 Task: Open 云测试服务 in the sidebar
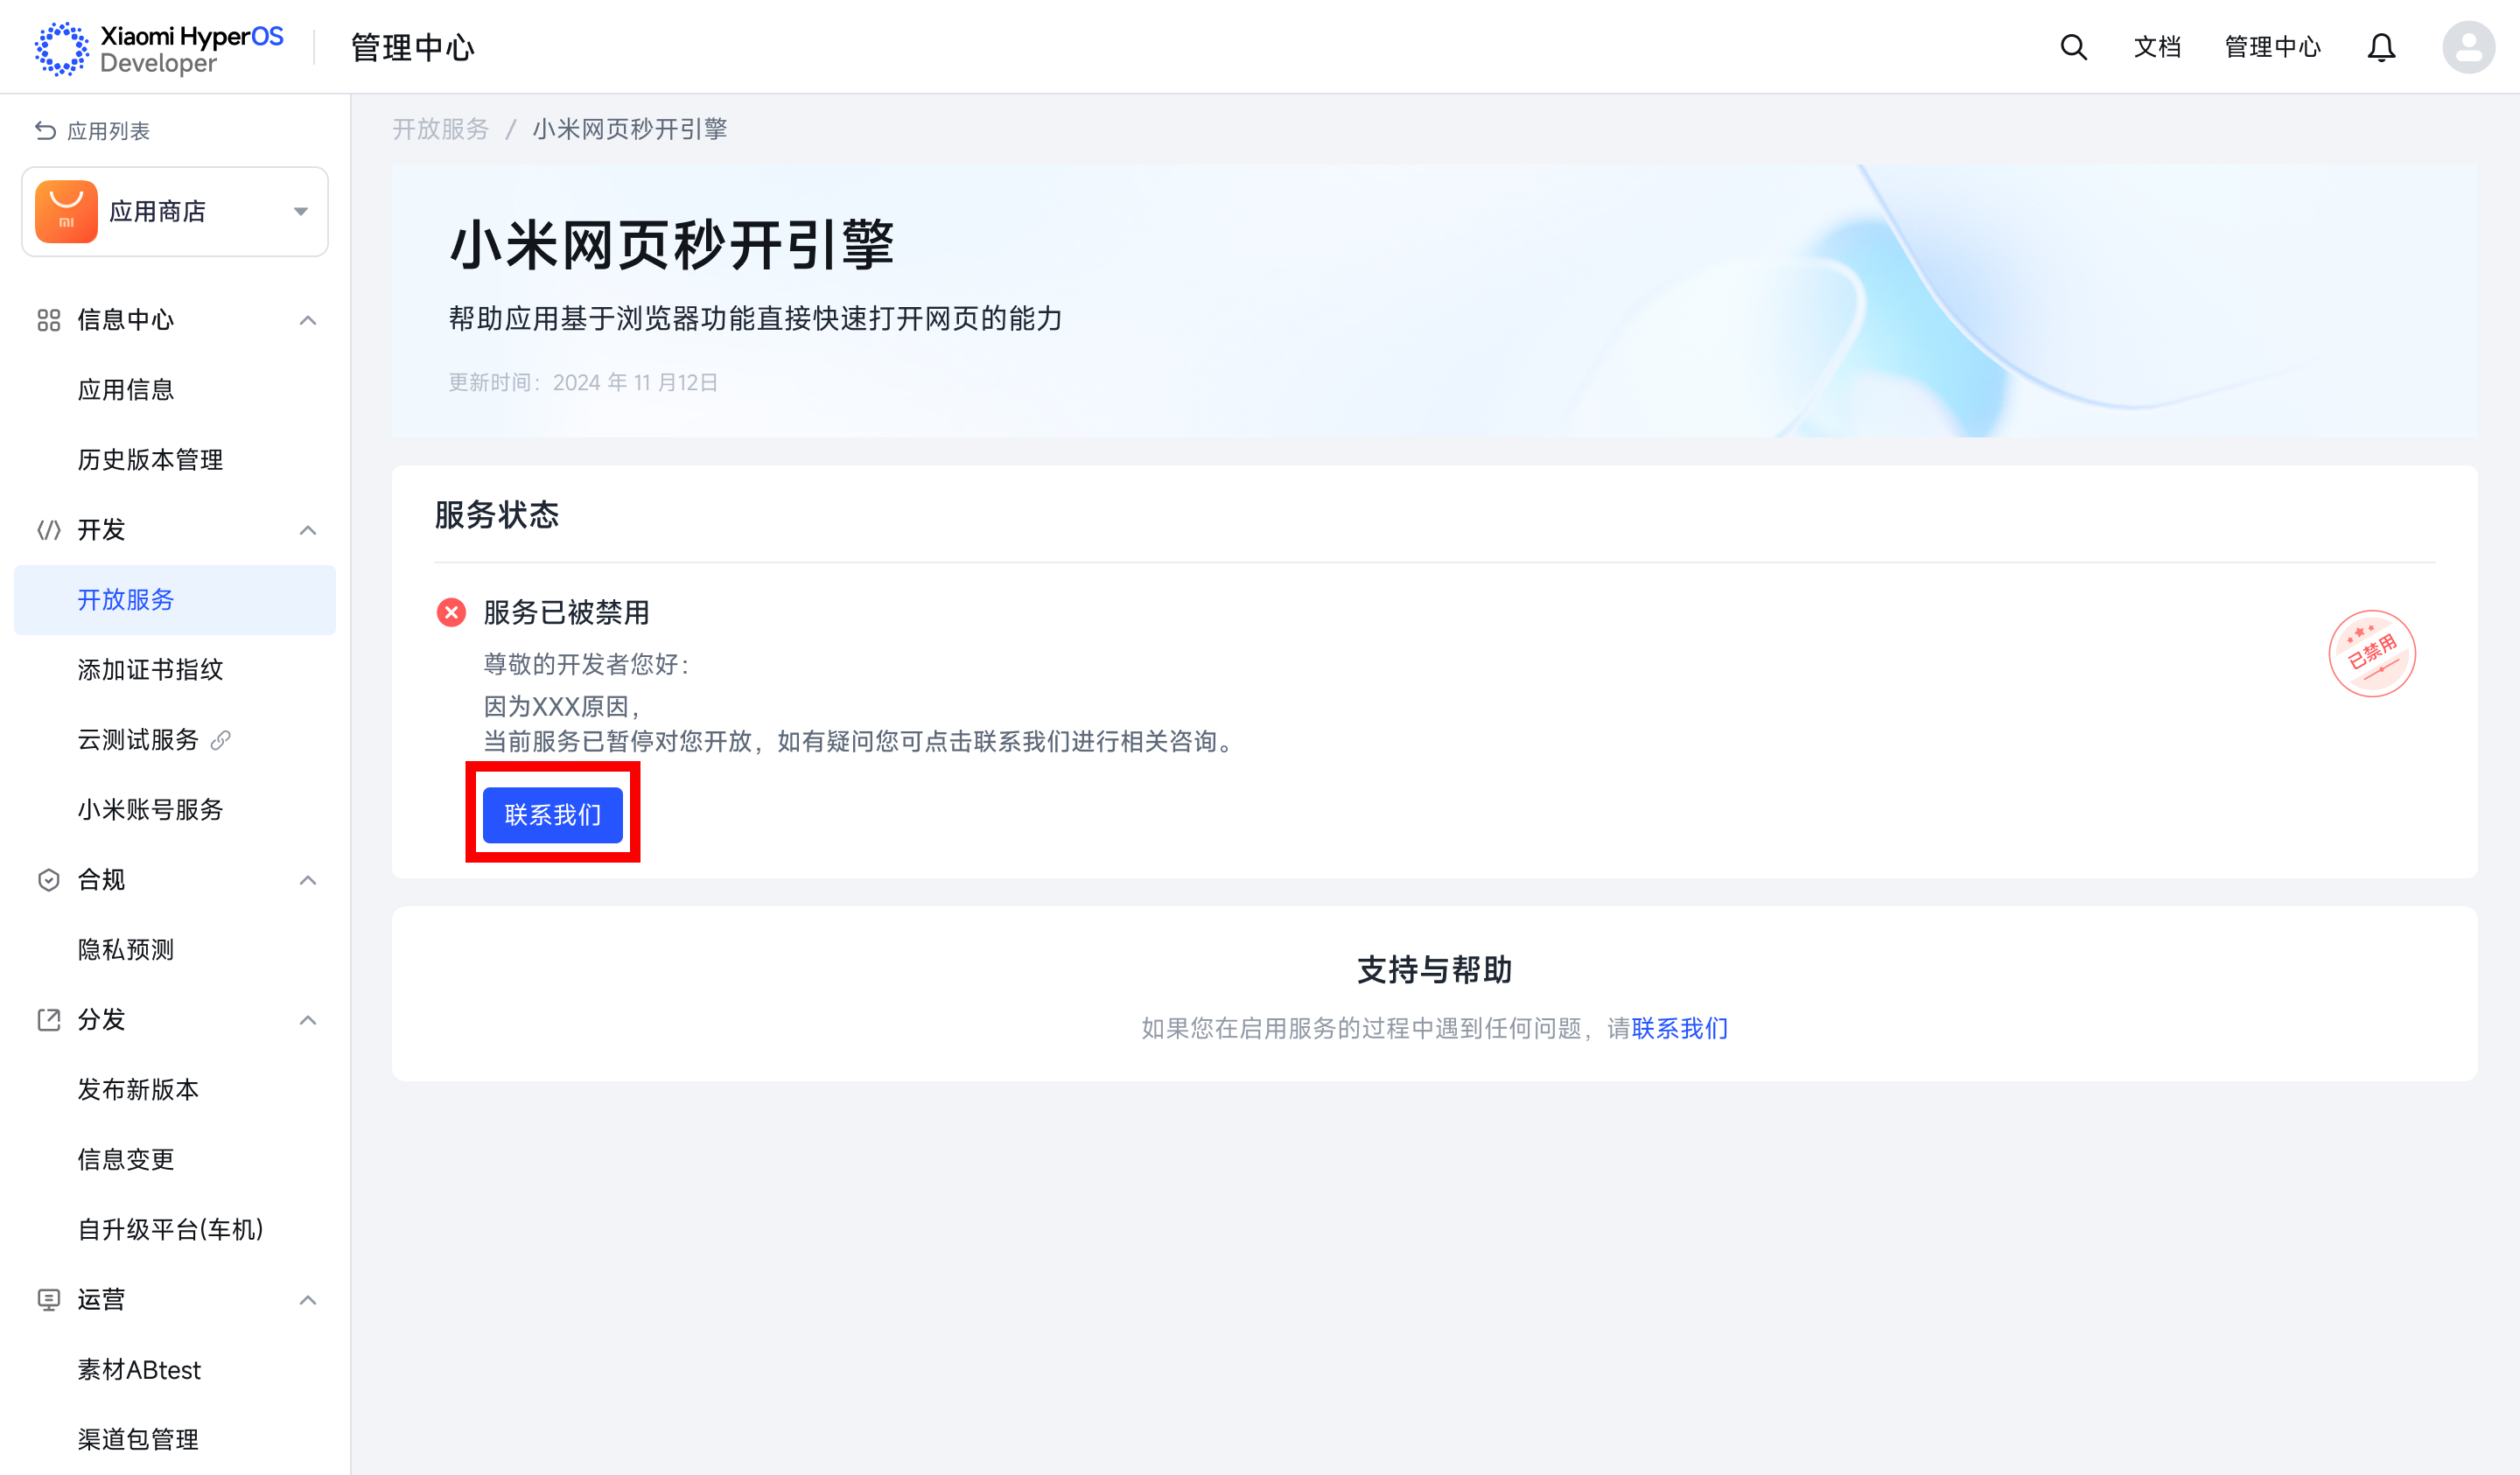(x=175, y=740)
